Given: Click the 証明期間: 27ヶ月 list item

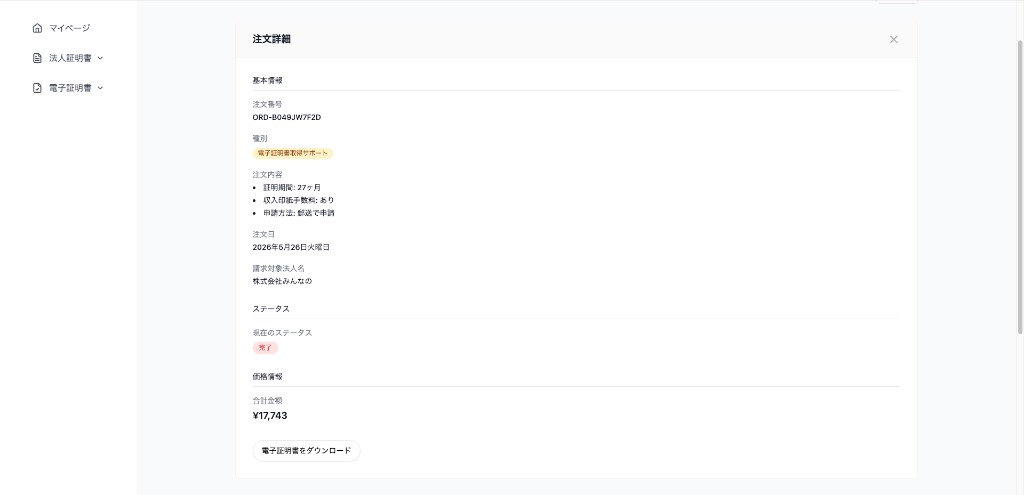Looking at the screenshot, I should pos(292,187).
